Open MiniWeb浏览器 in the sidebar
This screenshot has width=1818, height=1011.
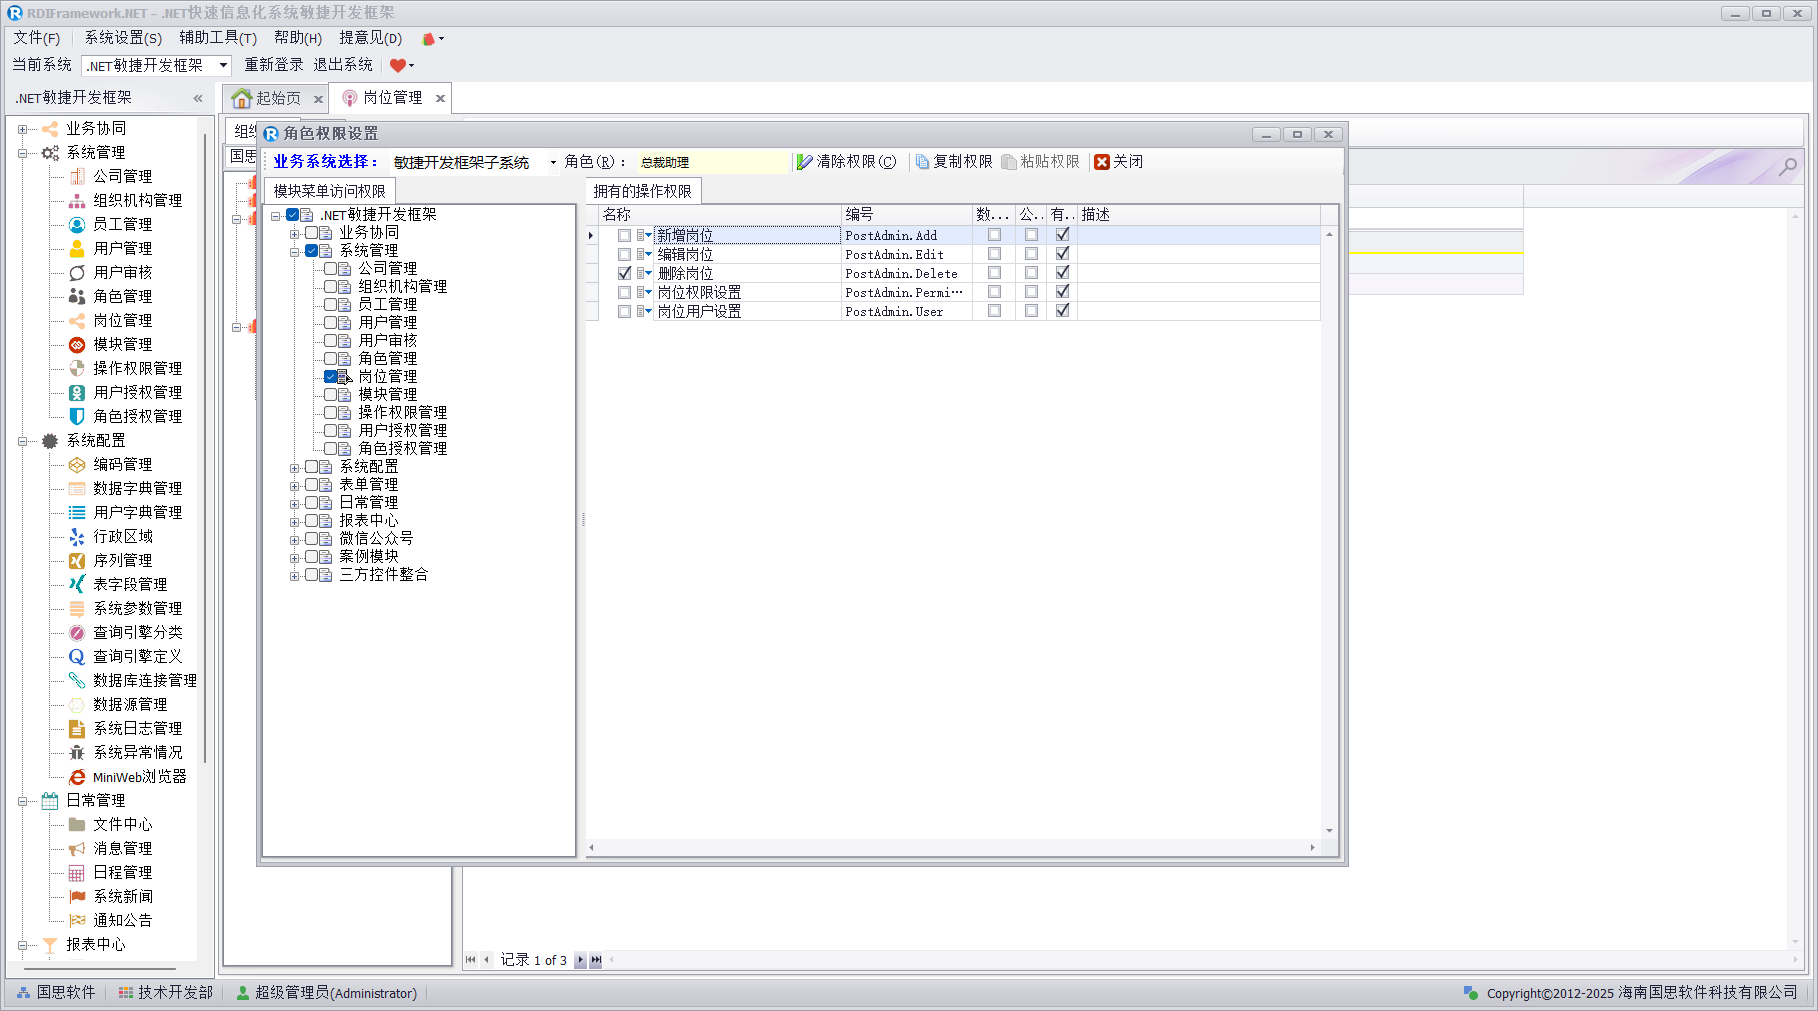coord(139,777)
